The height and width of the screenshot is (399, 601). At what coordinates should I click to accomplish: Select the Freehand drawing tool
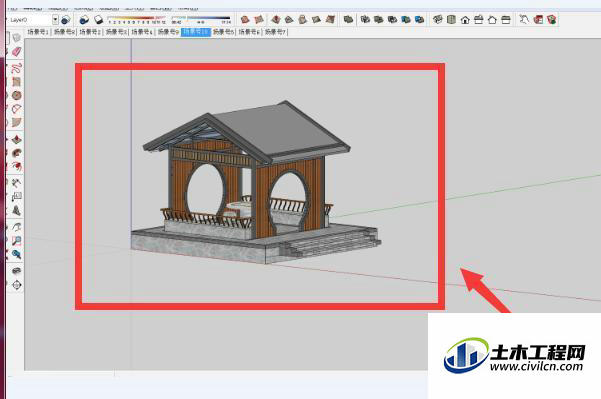pos(16,69)
